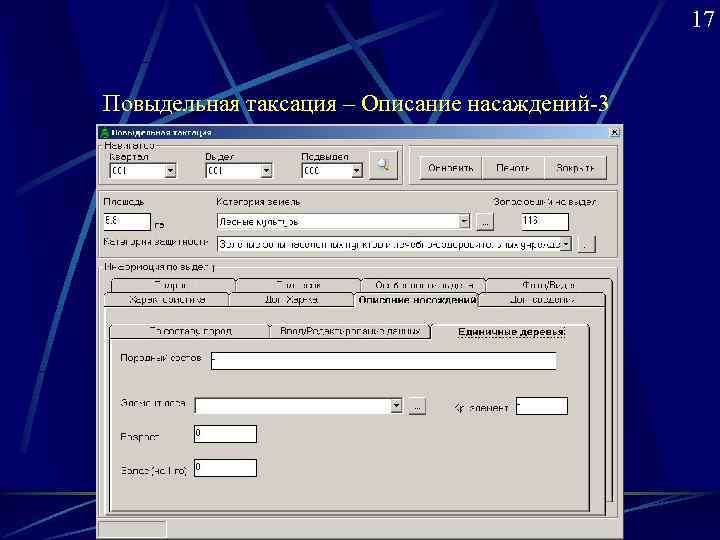Click the Кр. элемент input field

[542, 406]
